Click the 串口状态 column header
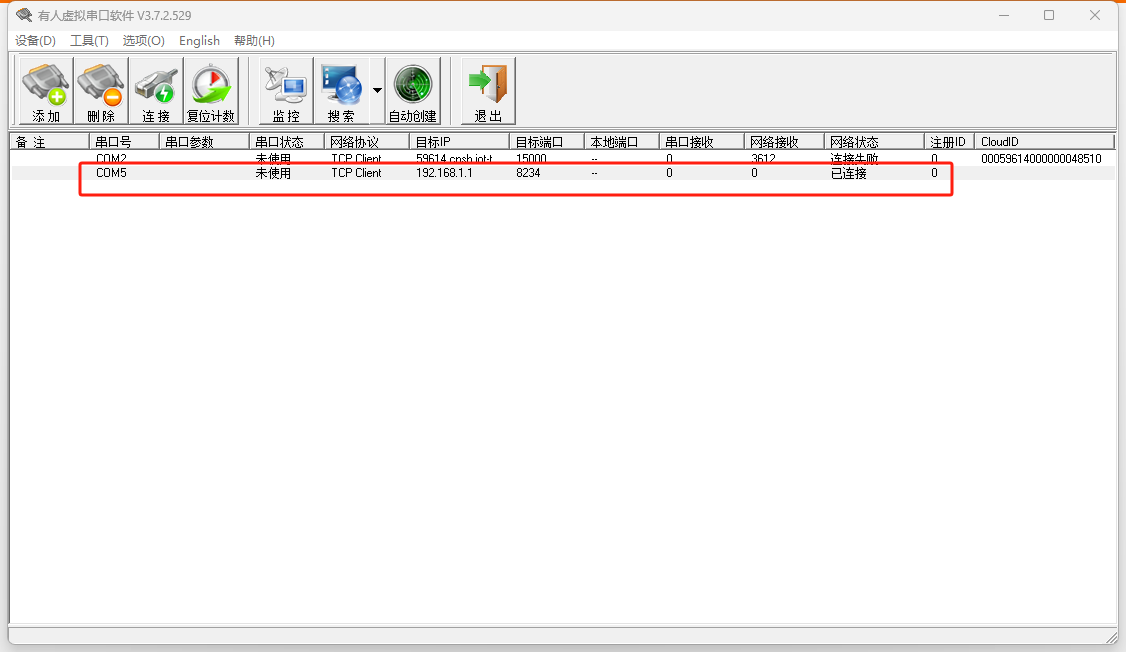1126x652 pixels. (287, 141)
